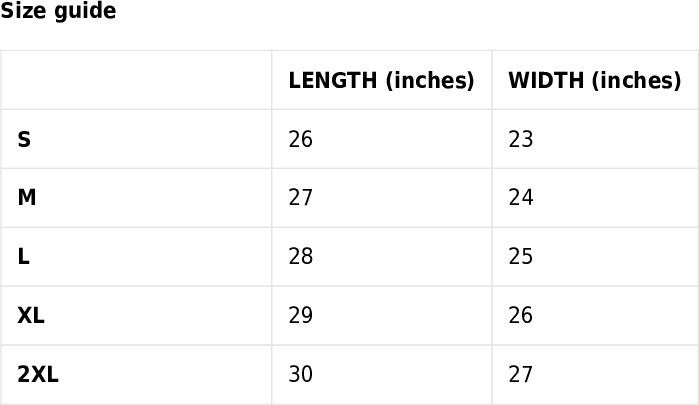
Task: Select the WIDTH (inches) column header
Action: [595, 80]
